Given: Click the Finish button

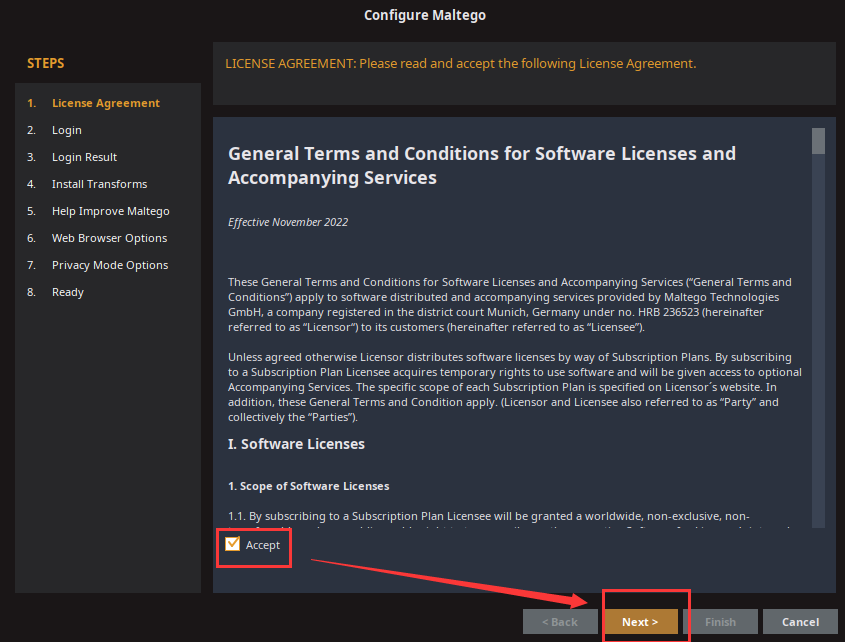Looking at the screenshot, I should (x=721, y=622).
